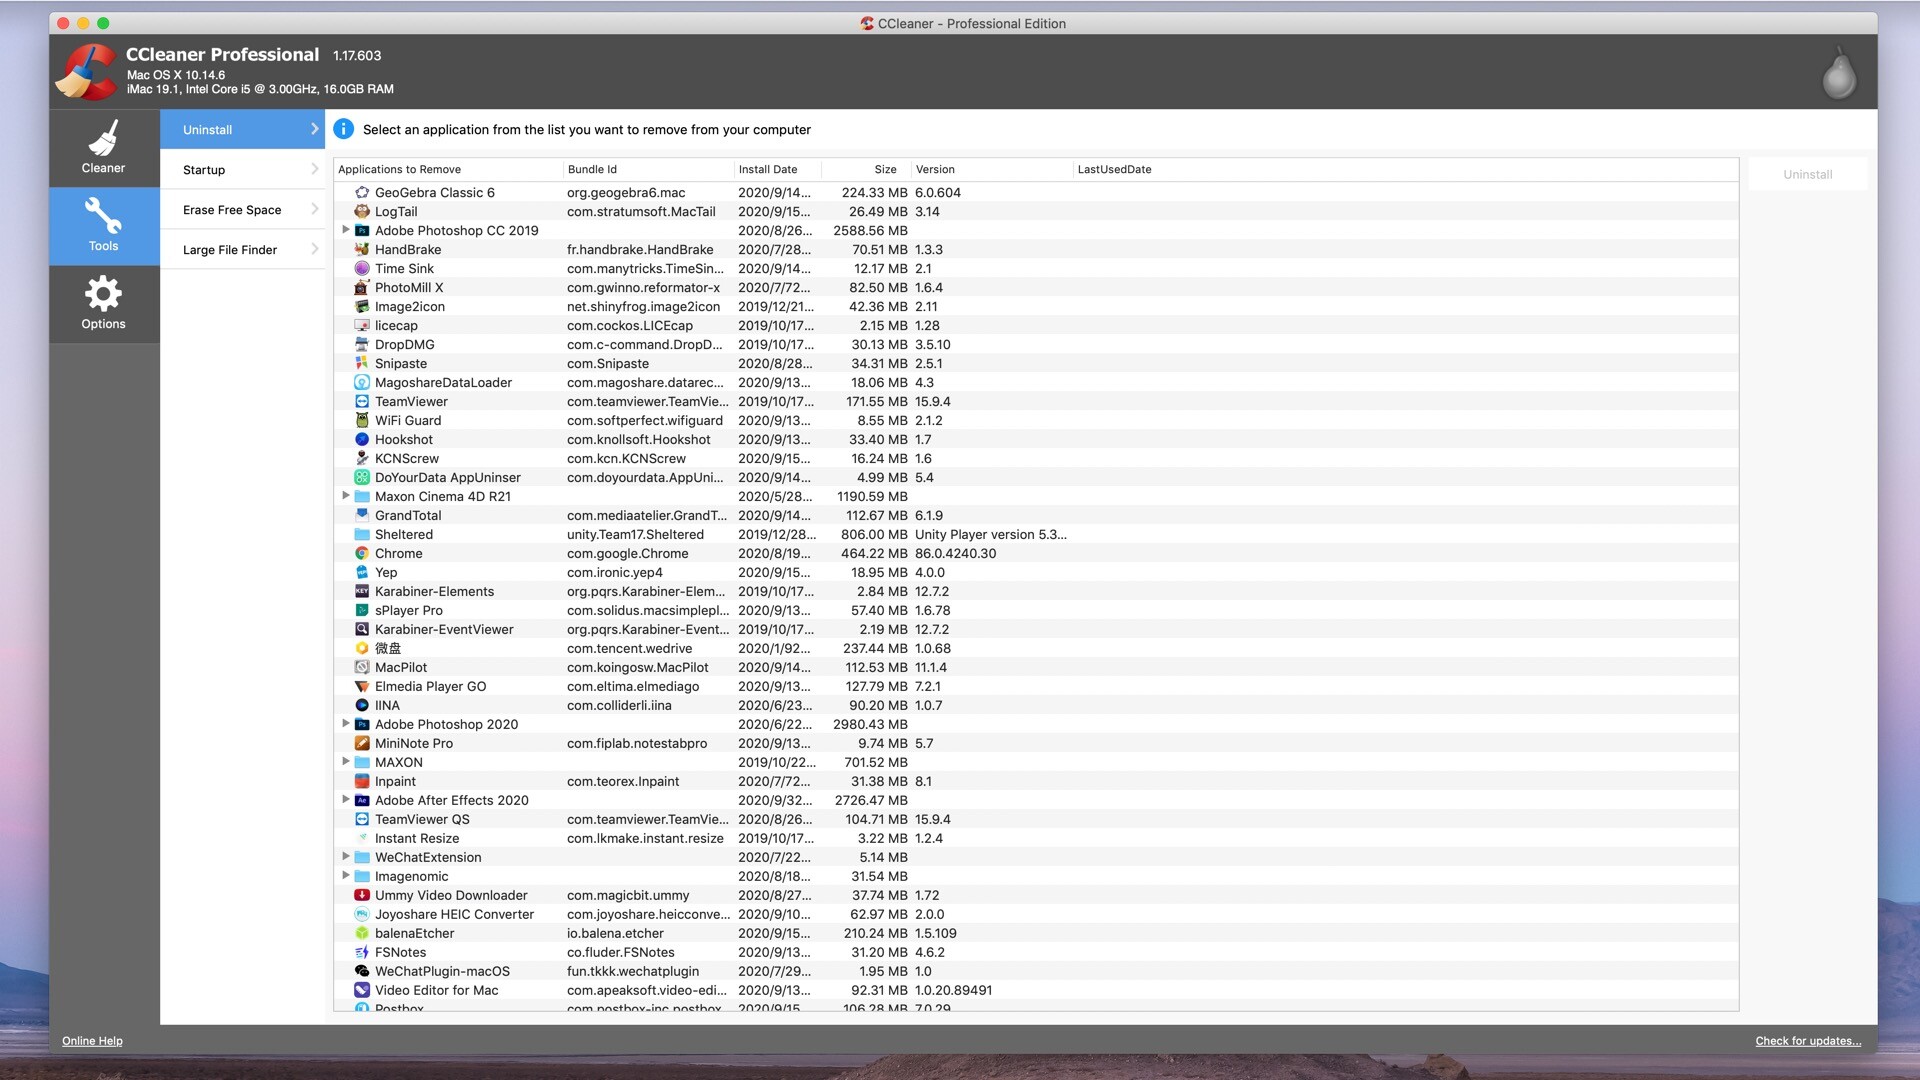The height and width of the screenshot is (1080, 1920).
Task: Select the Chrome app icon in list
Action: 362,553
